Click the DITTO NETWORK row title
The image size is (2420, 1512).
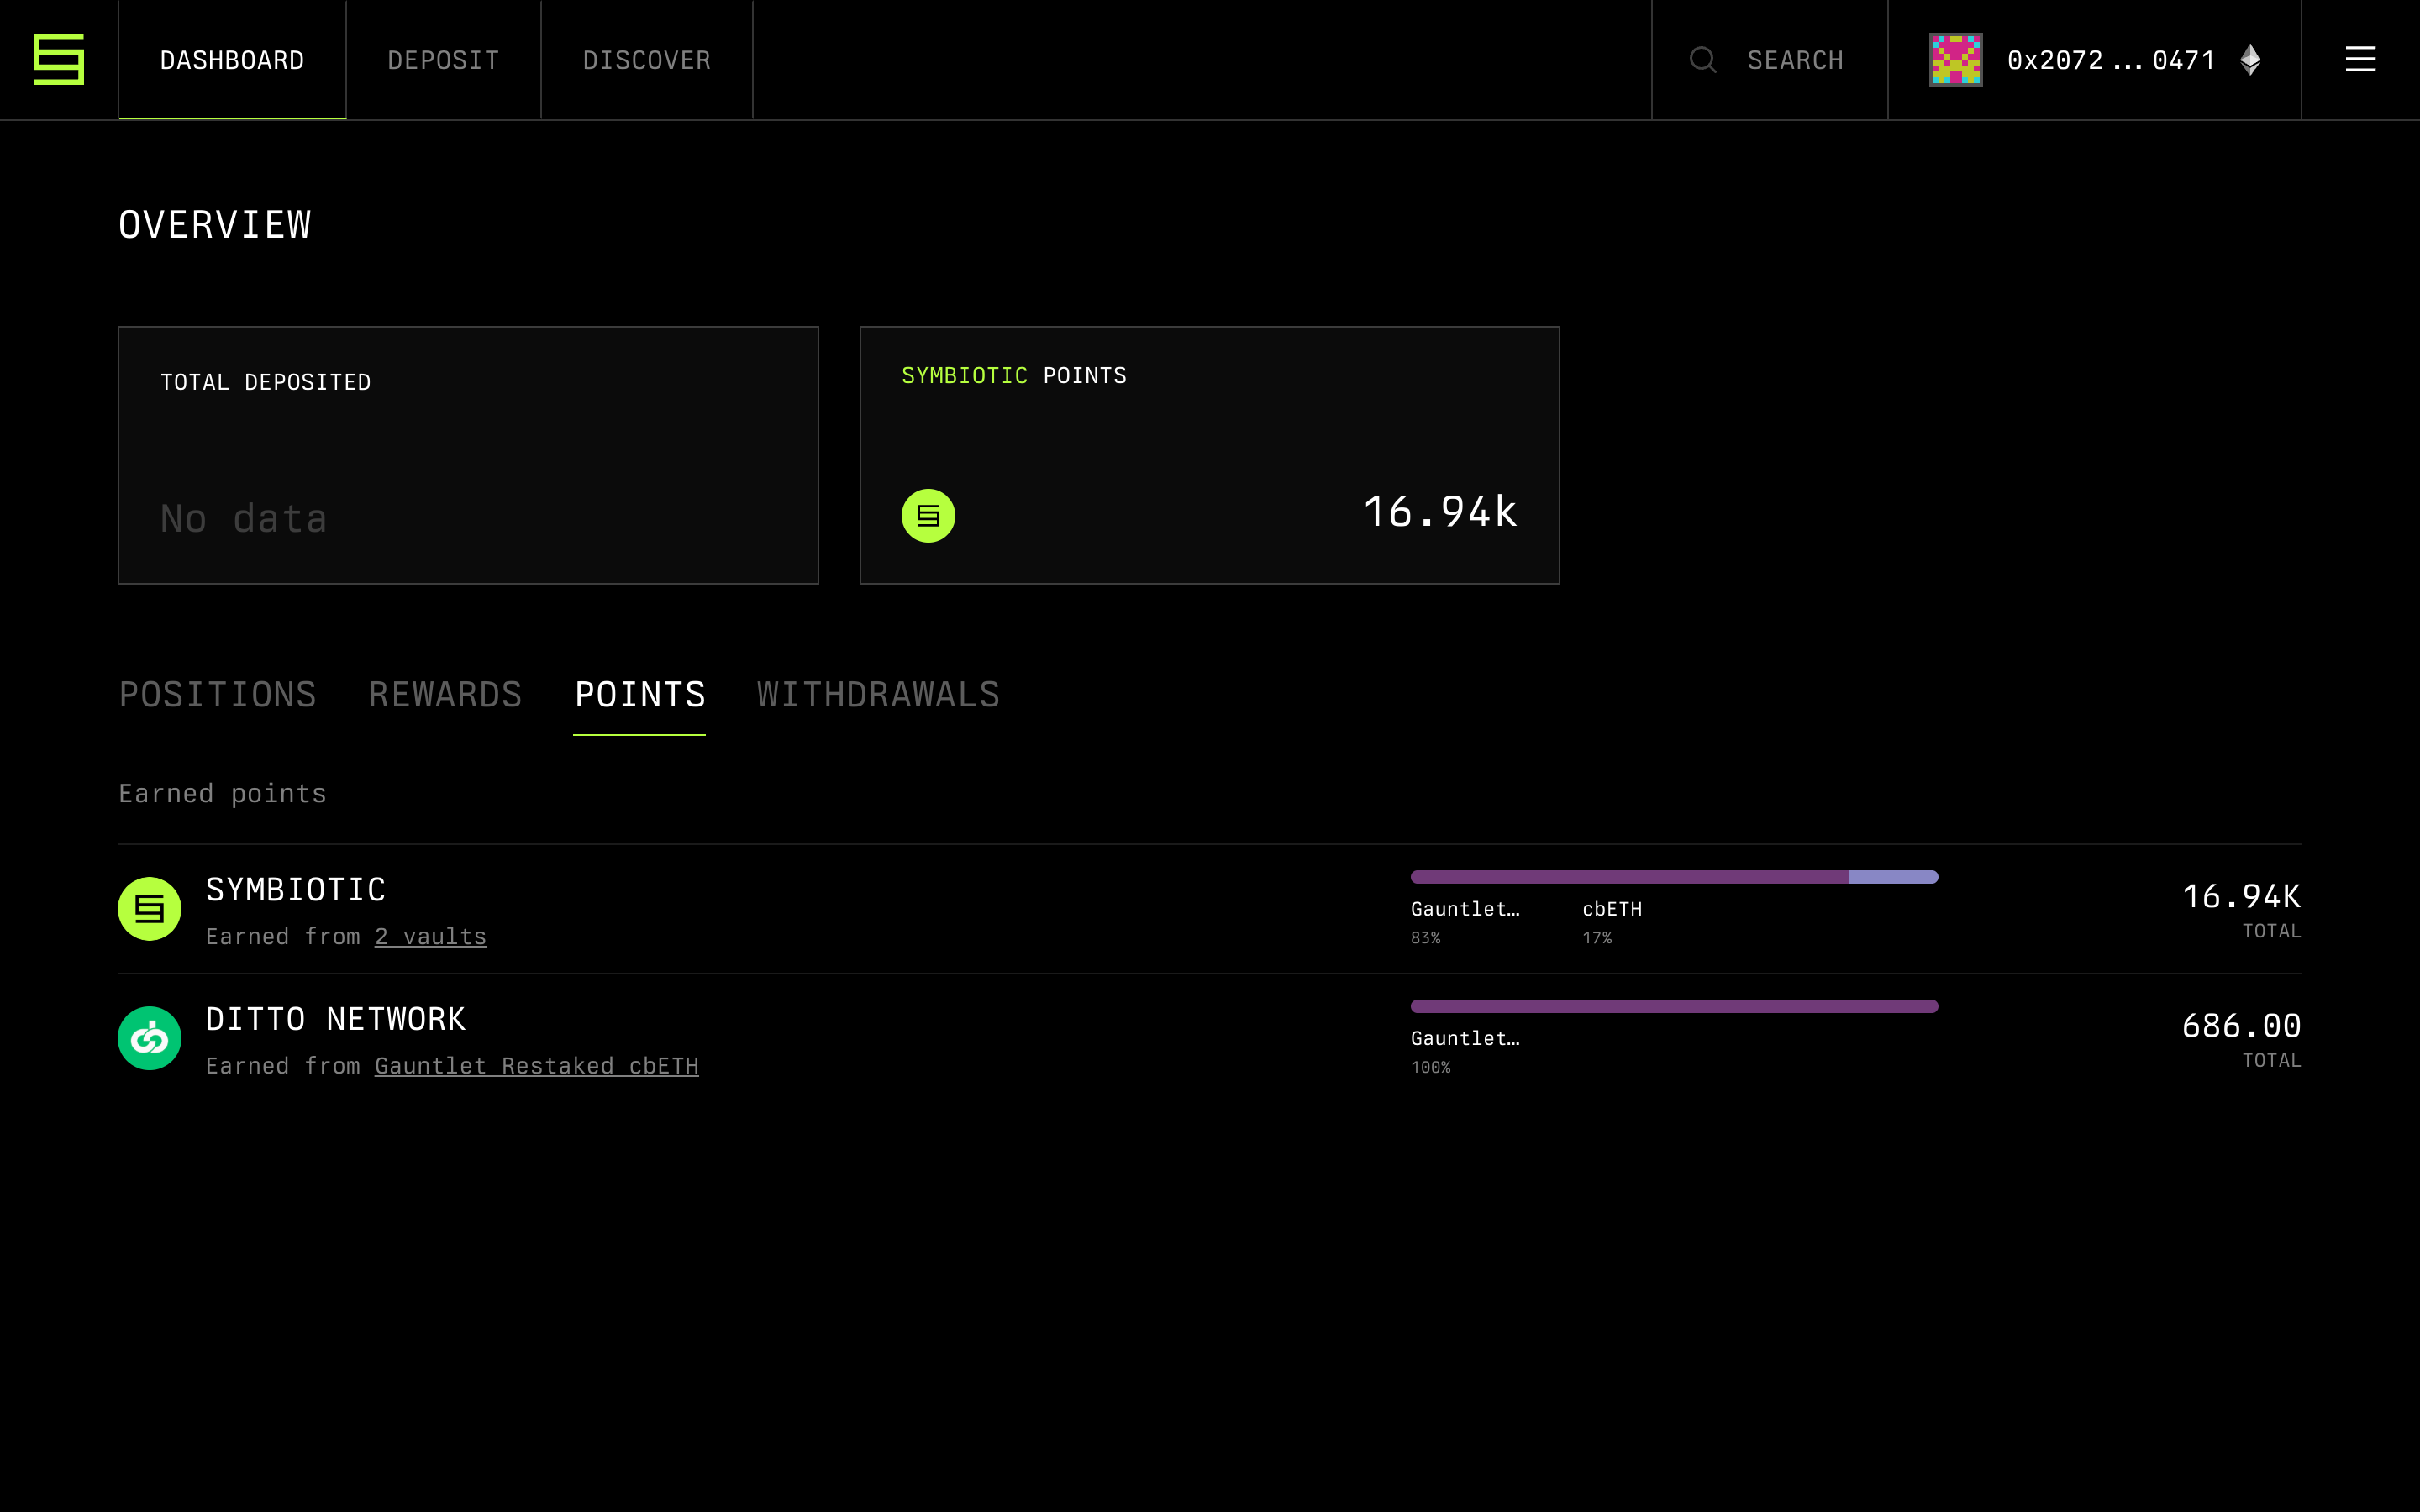coord(336,1019)
